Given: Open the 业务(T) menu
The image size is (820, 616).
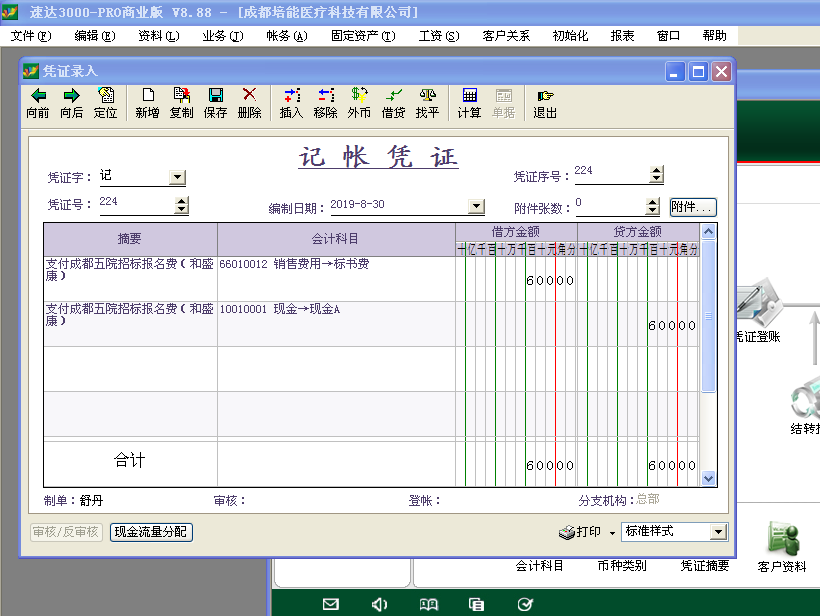Looking at the screenshot, I should pyautogui.click(x=223, y=36).
